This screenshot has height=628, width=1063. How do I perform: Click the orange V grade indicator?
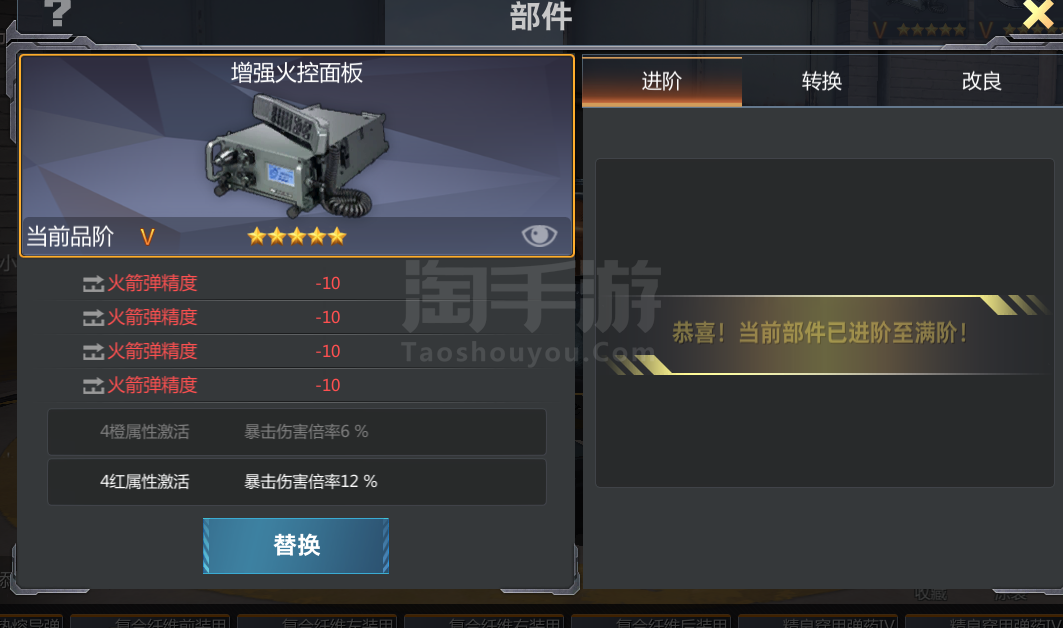click(x=147, y=237)
